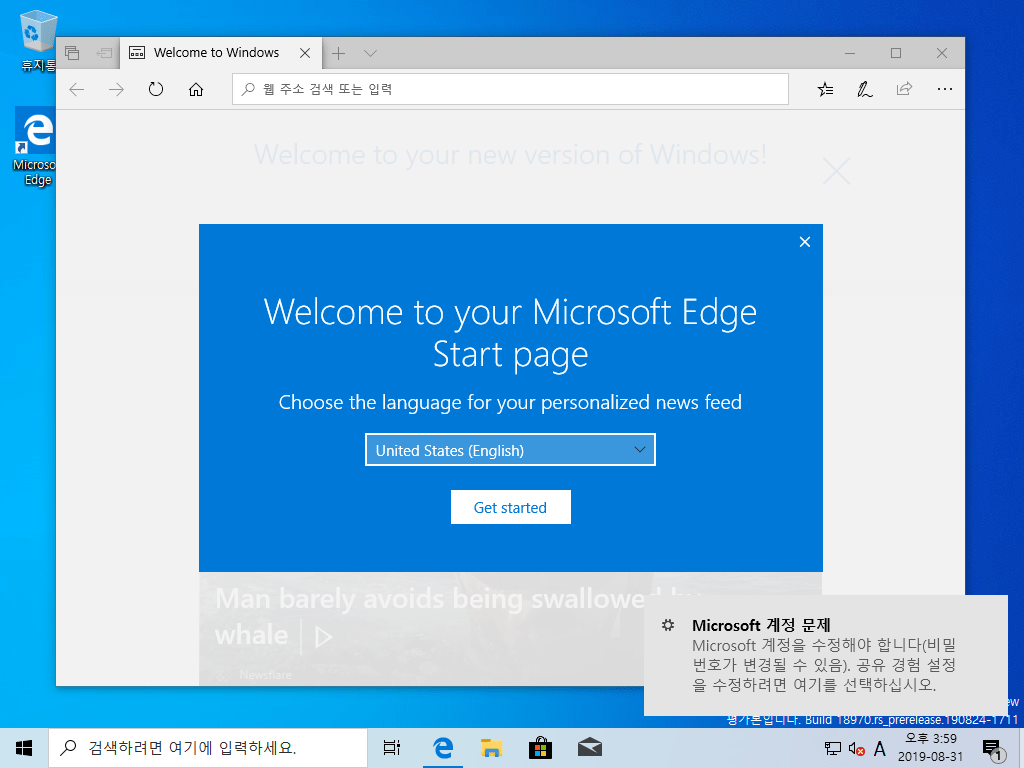Share this page icon
The height and width of the screenshot is (768, 1024).
click(904, 89)
